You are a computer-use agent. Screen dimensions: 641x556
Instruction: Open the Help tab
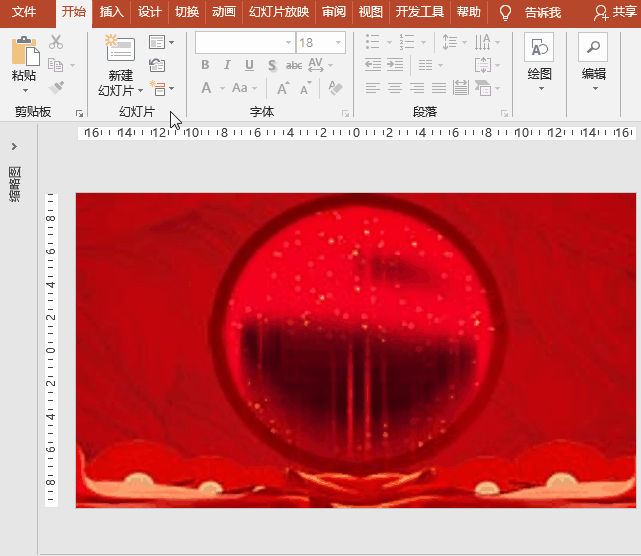click(469, 12)
